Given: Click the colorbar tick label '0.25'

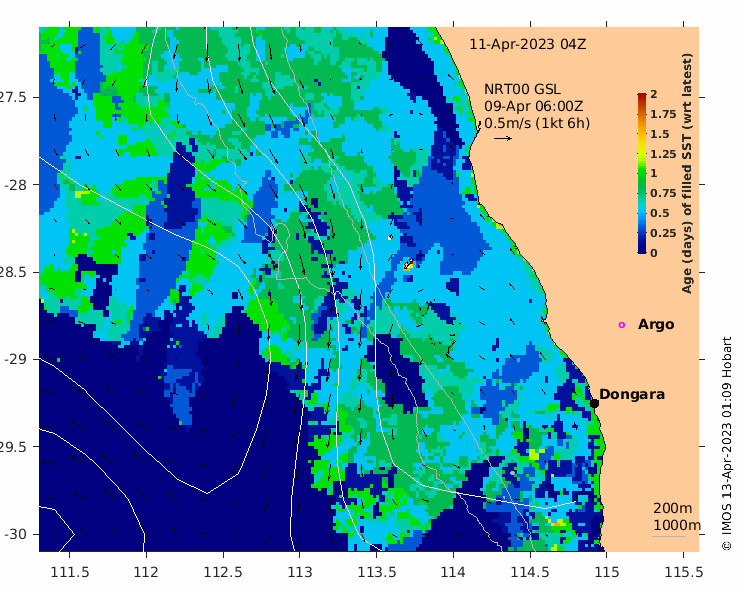Looking at the screenshot, I should 663,233.
